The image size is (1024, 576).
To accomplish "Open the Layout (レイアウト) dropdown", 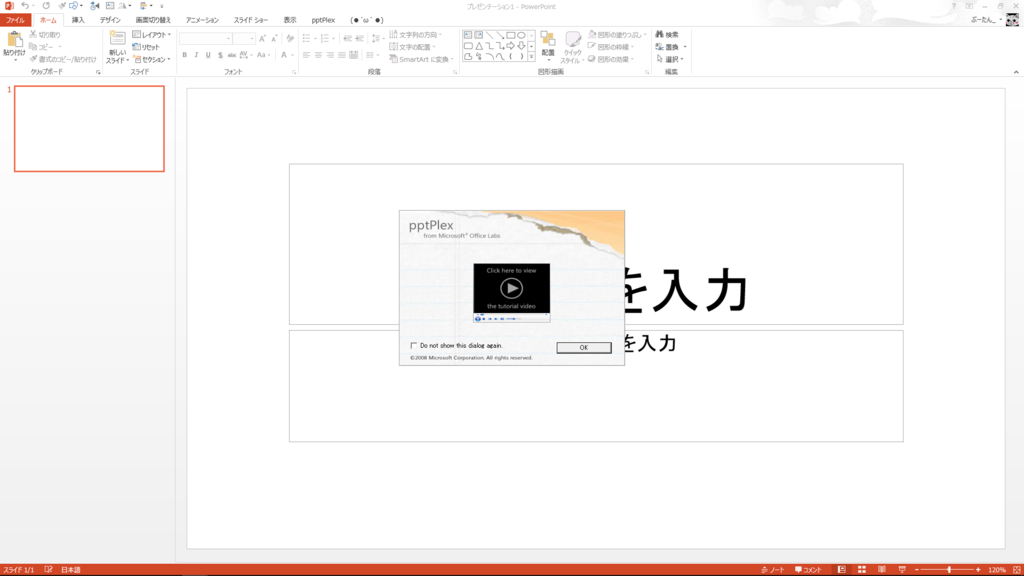I will 152,35.
